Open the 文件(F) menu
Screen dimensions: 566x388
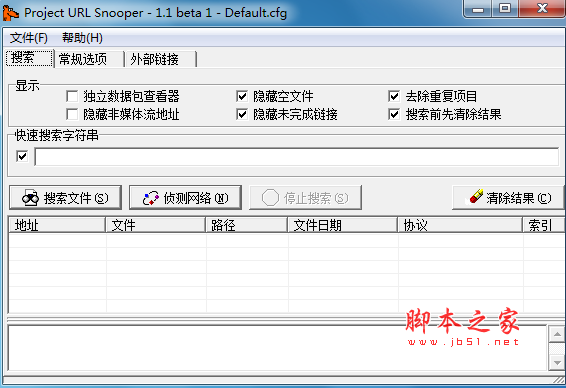pyautogui.click(x=29, y=38)
